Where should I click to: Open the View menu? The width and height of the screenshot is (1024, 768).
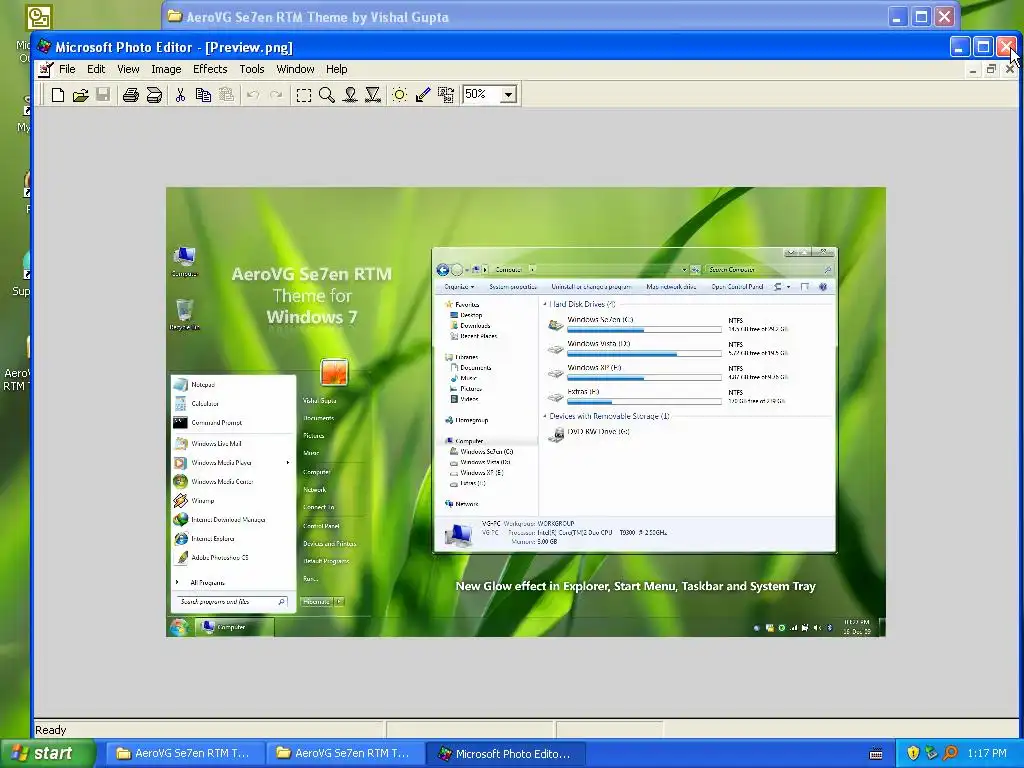coord(128,69)
